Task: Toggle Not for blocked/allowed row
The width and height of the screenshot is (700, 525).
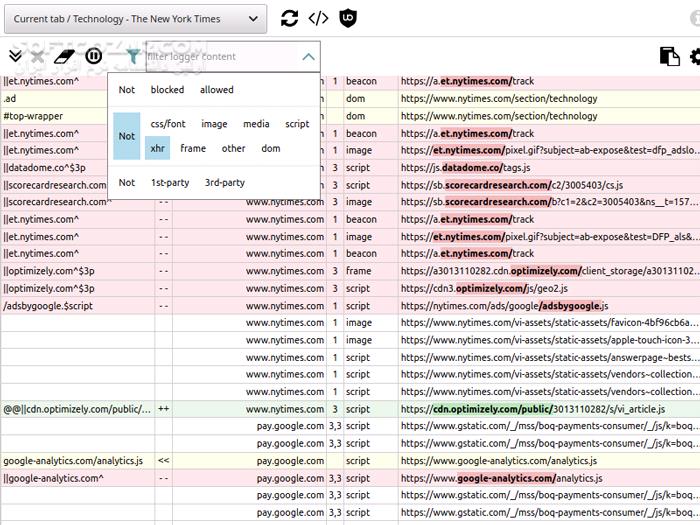Action: (127, 90)
